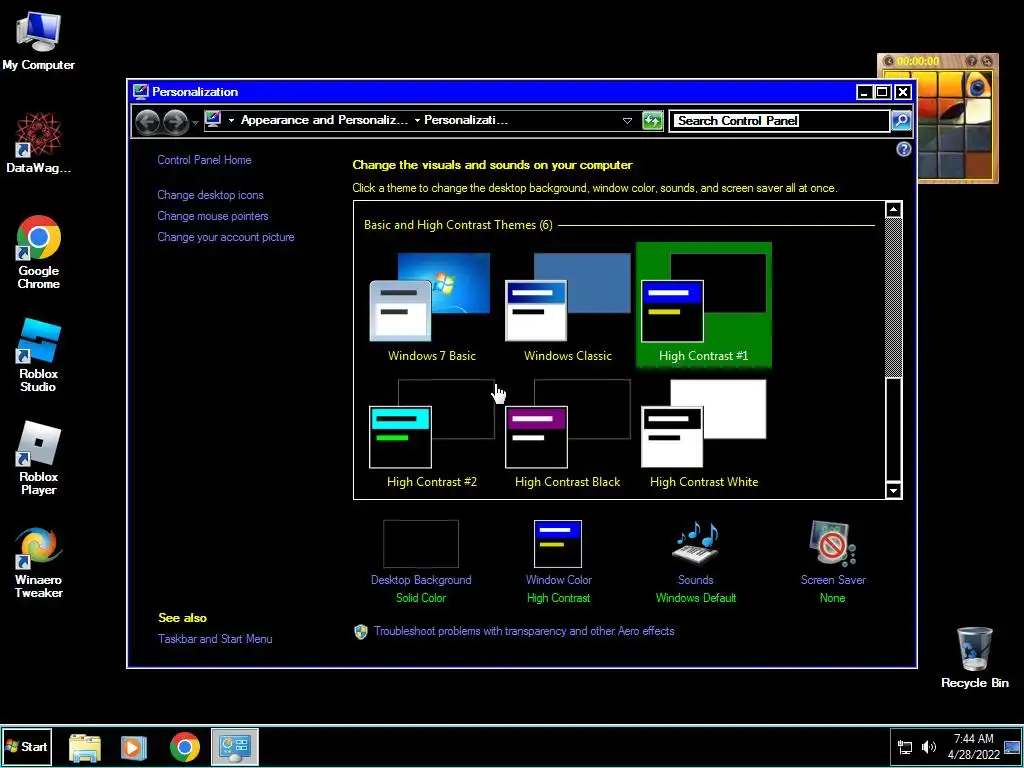
Task: Click the green Refresh button
Action: (x=652, y=121)
